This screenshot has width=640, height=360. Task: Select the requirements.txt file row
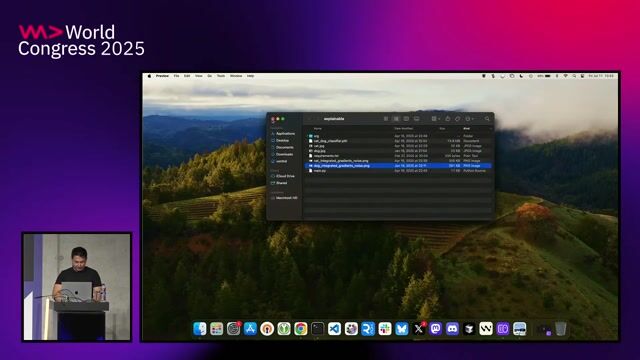click(x=398, y=156)
